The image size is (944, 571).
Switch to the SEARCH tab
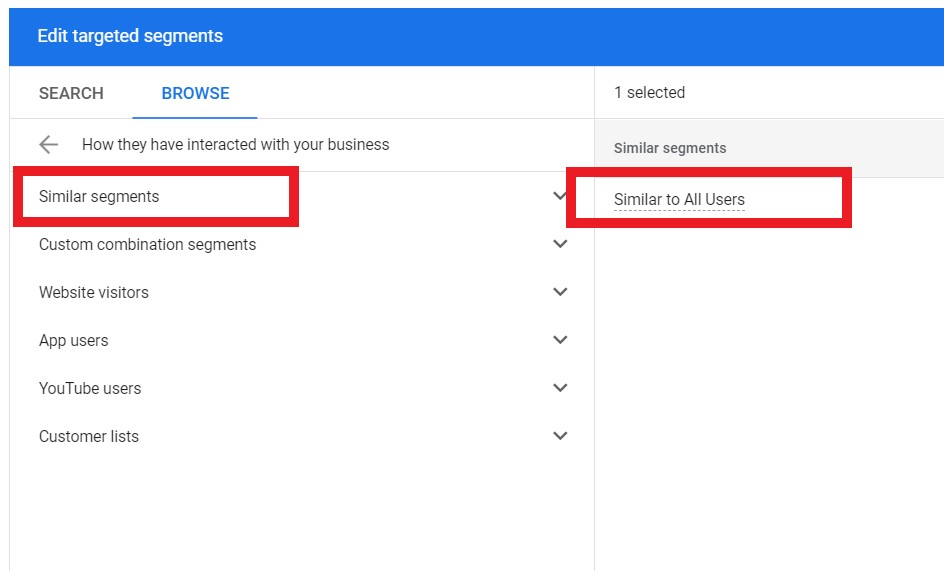point(71,93)
